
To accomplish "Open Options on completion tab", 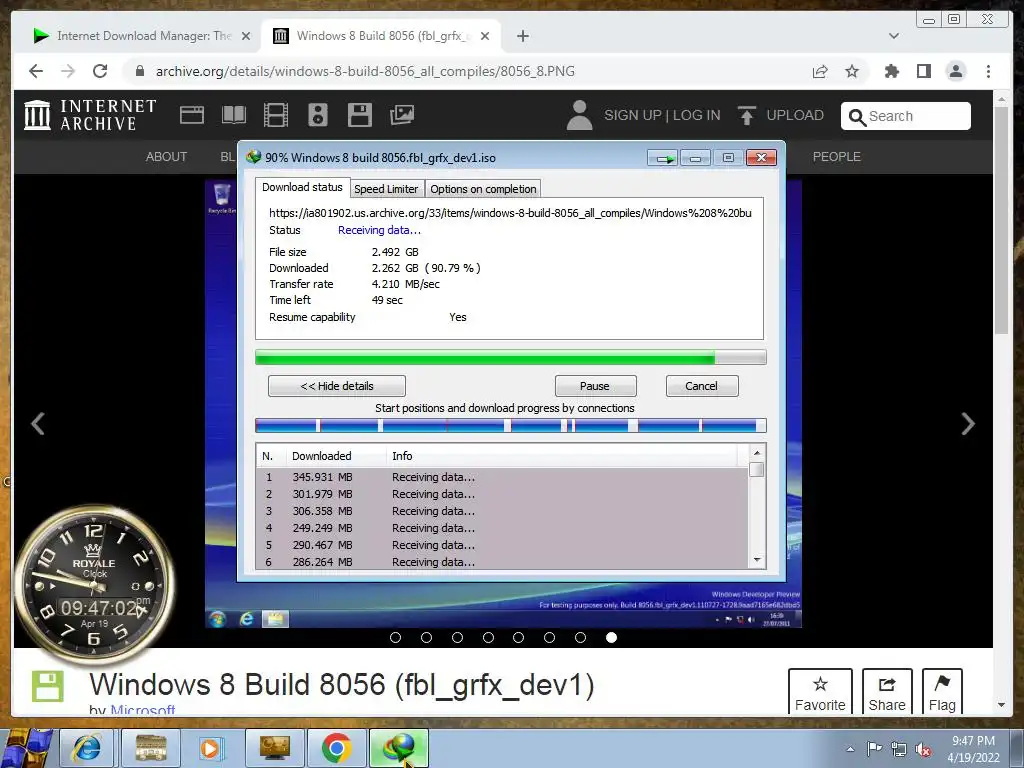I will pos(483,189).
